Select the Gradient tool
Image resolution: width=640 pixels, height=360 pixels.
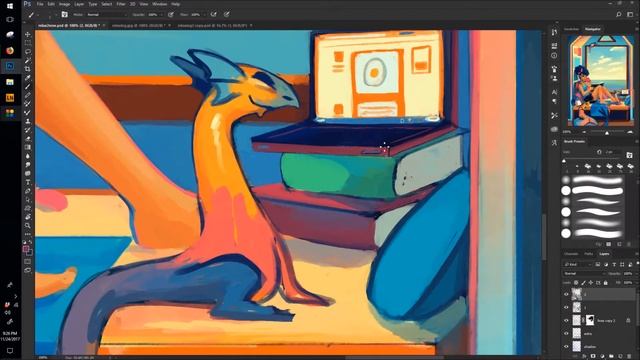(x=27, y=147)
